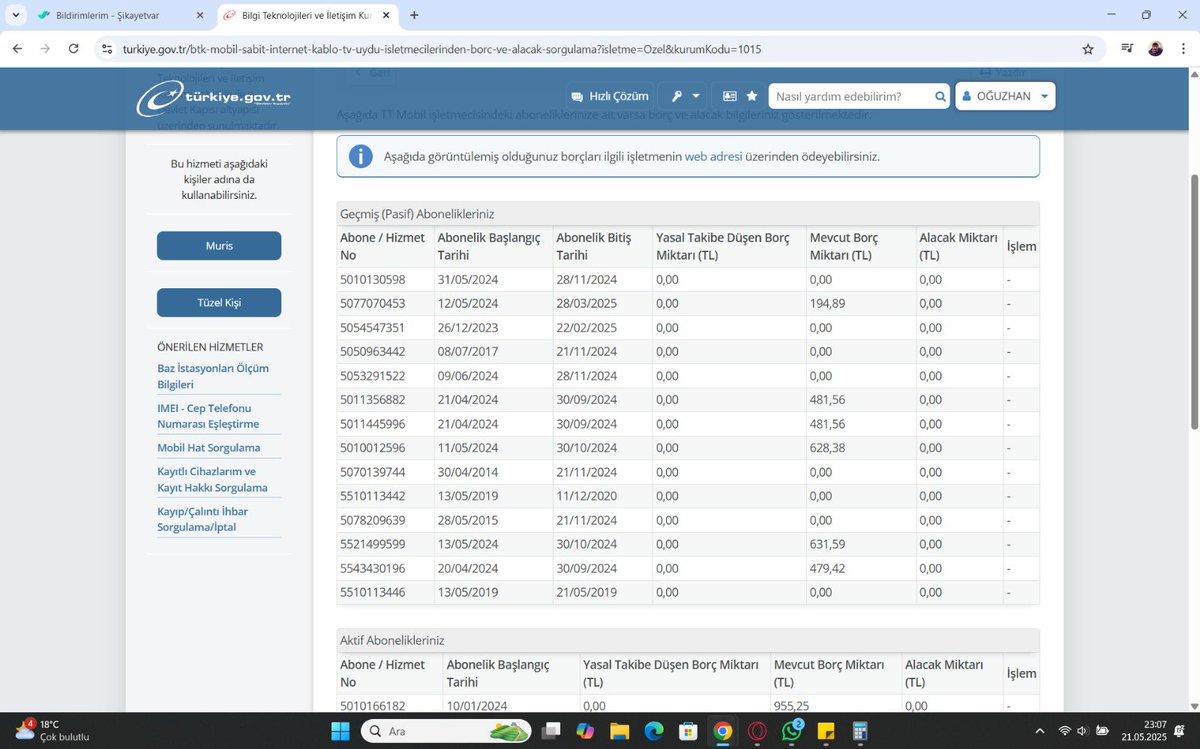The image size is (1200, 749).
Task: Open File Explorer from taskbar
Action: pos(619,731)
